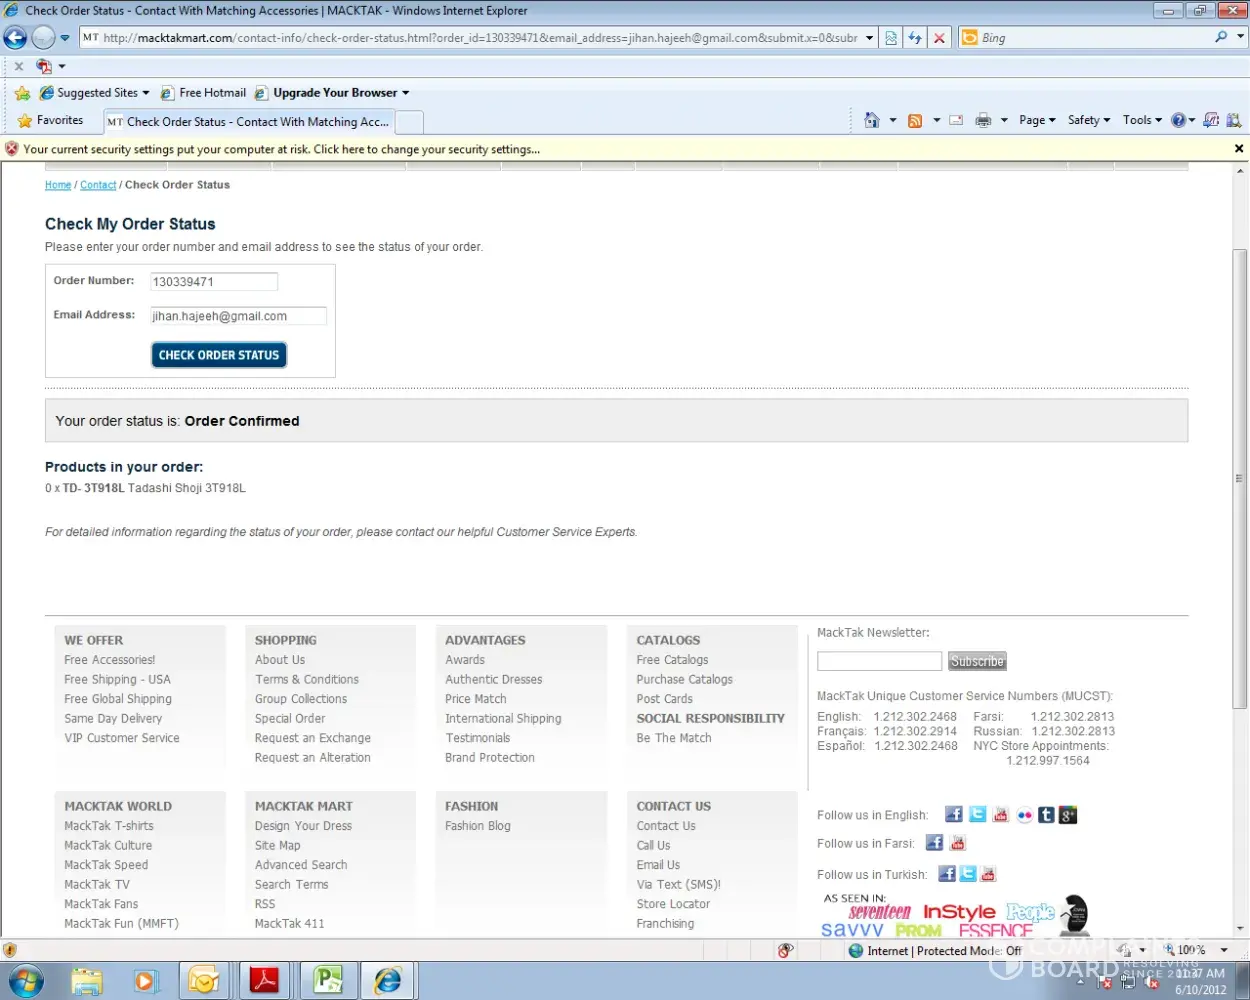The width and height of the screenshot is (1250, 1000).
Task: Open the Safety dropdown menu
Action: pyautogui.click(x=1088, y=120)
